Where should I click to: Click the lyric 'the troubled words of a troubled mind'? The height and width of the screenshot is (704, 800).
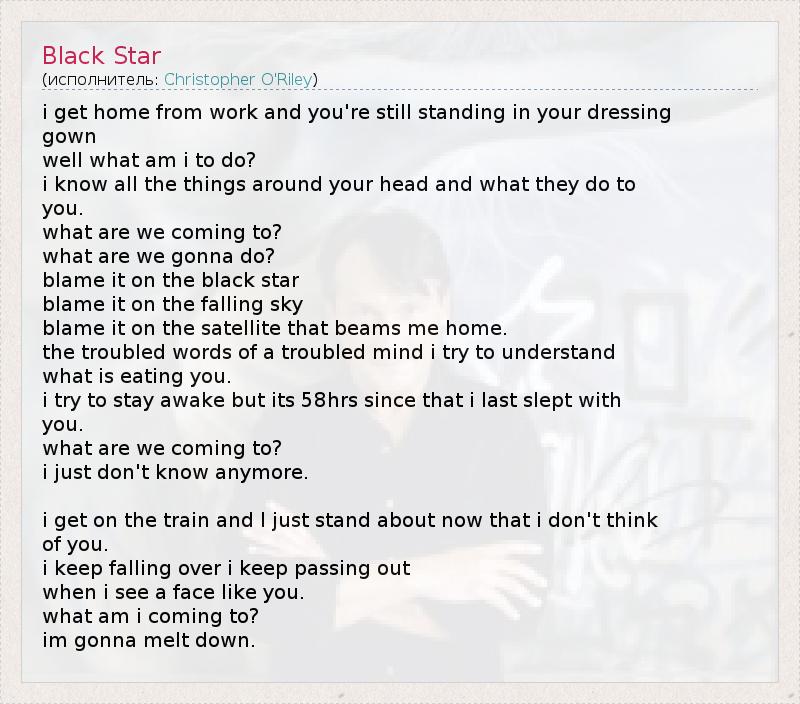click(x=329, y=352)
